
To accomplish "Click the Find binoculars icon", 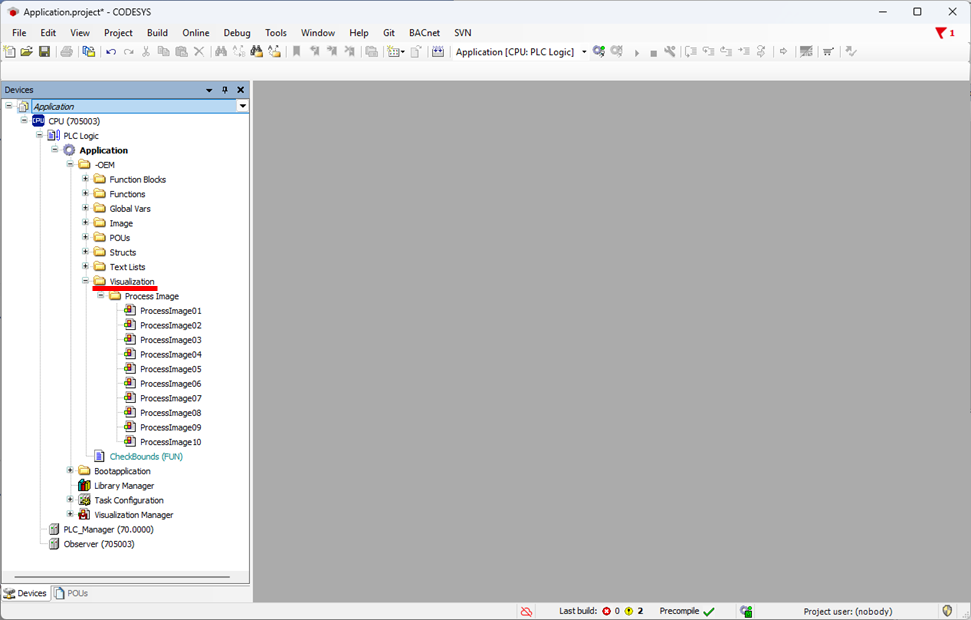I will pos(221,52).
